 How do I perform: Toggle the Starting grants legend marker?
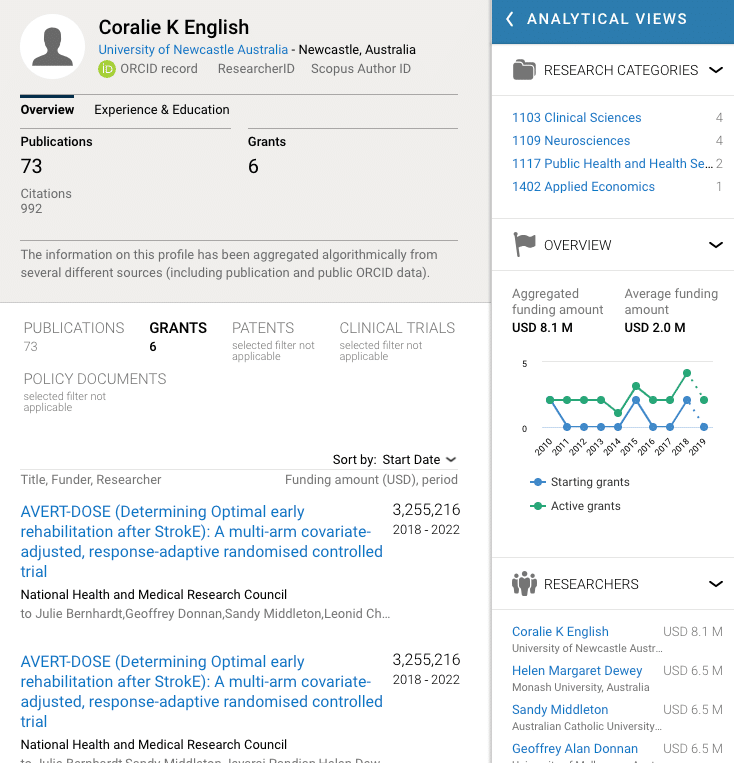537,482
